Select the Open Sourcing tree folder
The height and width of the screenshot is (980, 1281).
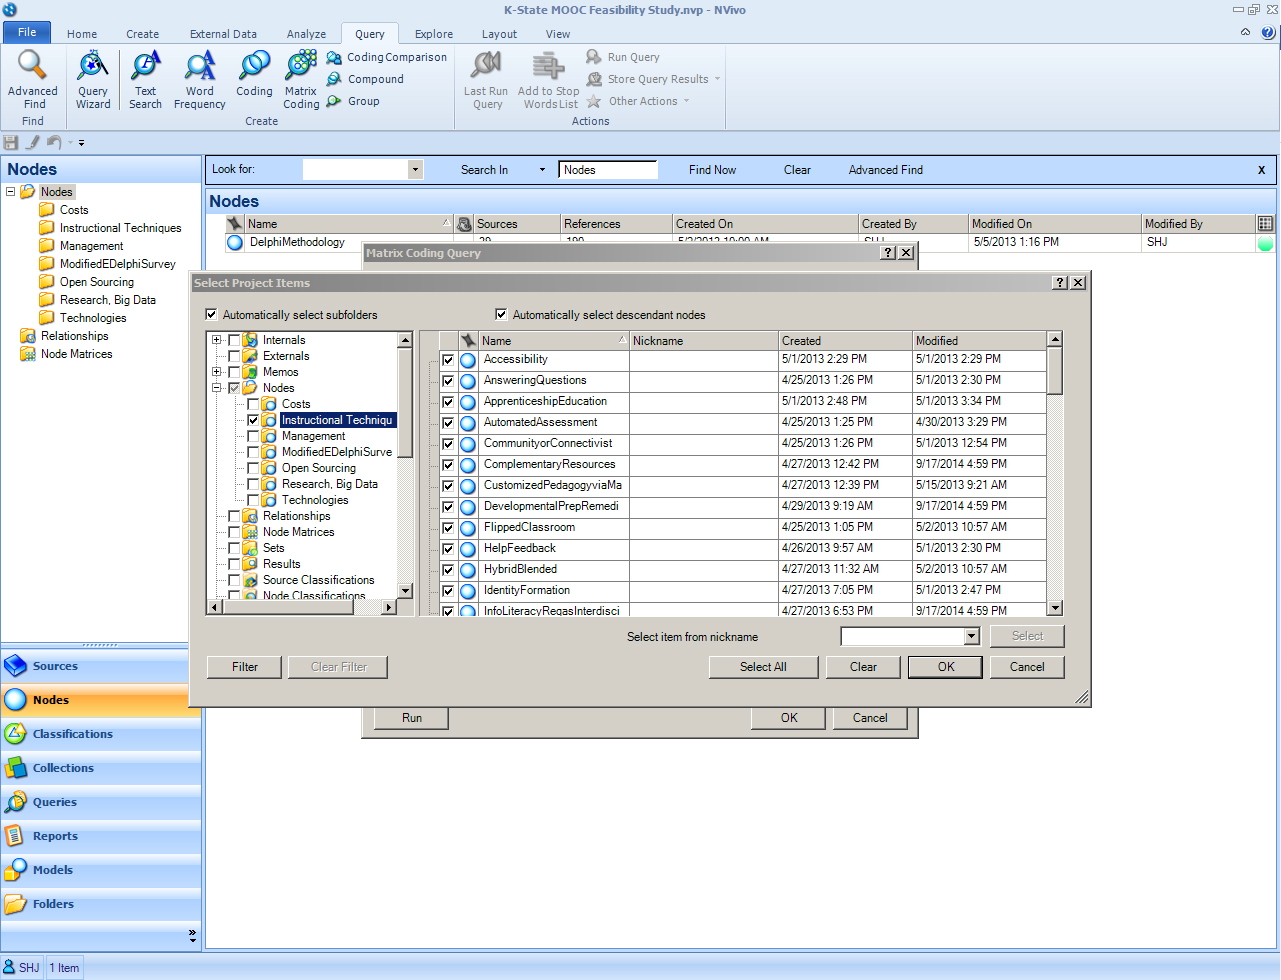(318, 468)
